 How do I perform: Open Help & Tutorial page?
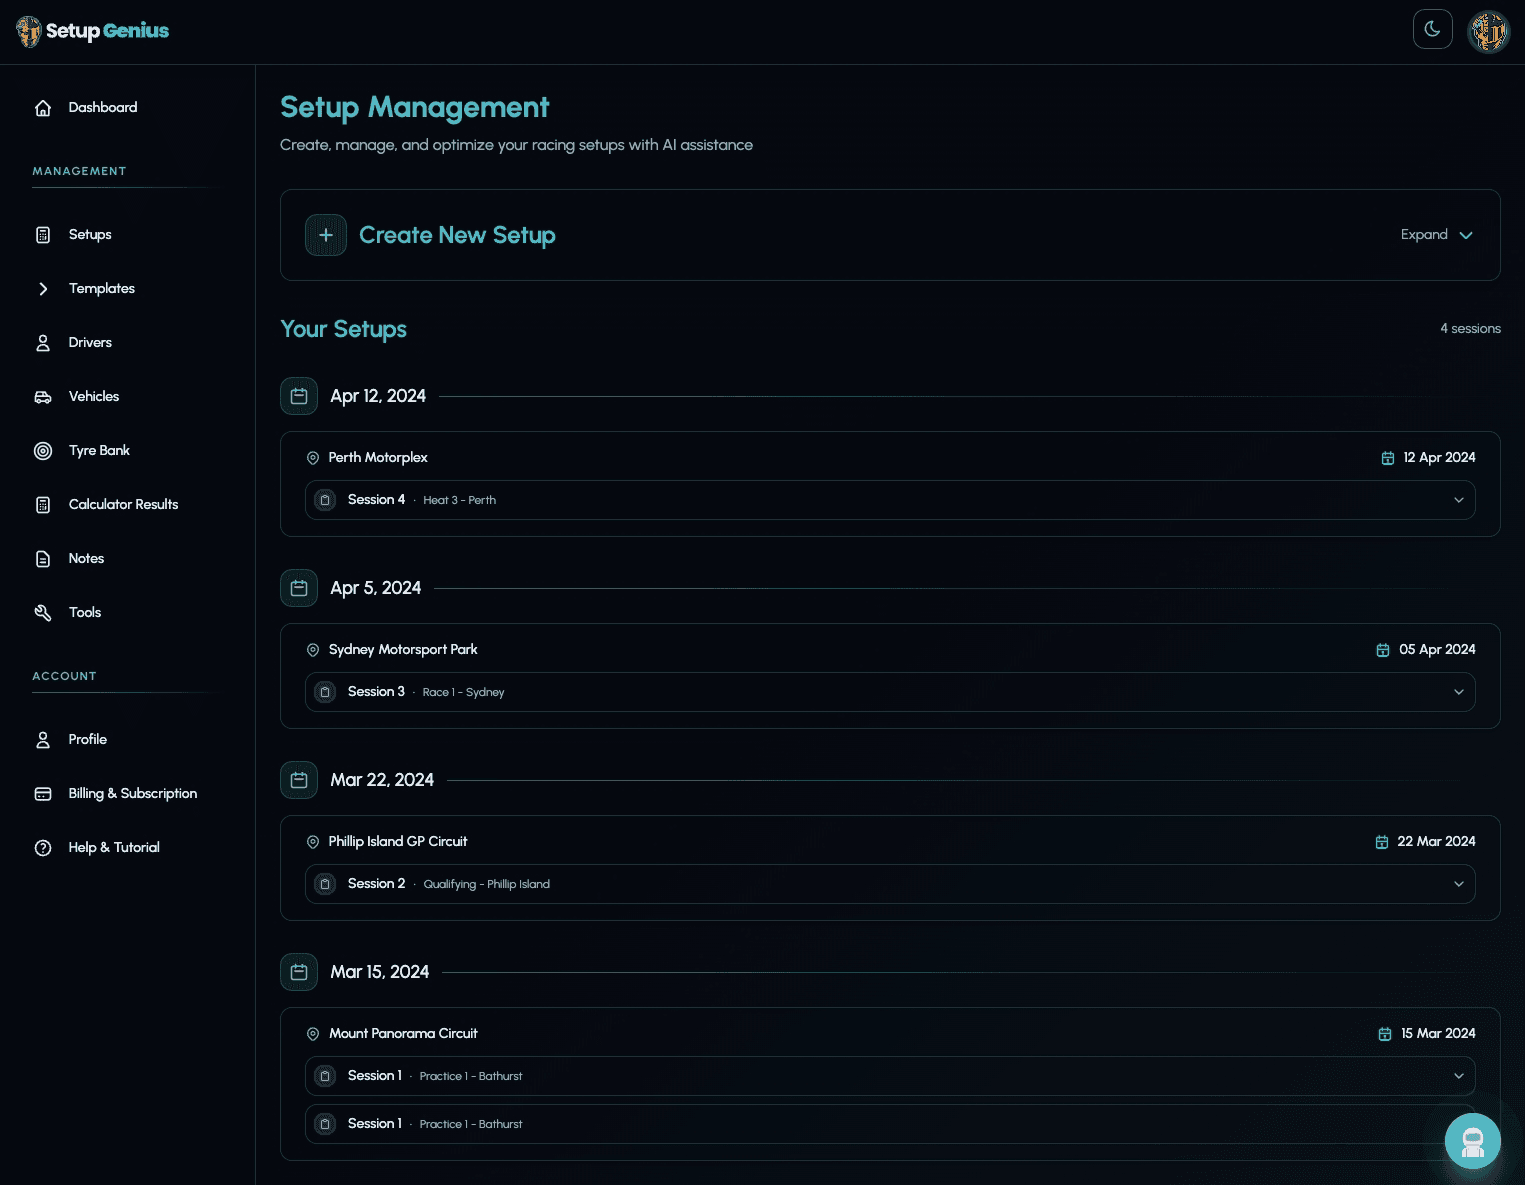click(128, 848)
